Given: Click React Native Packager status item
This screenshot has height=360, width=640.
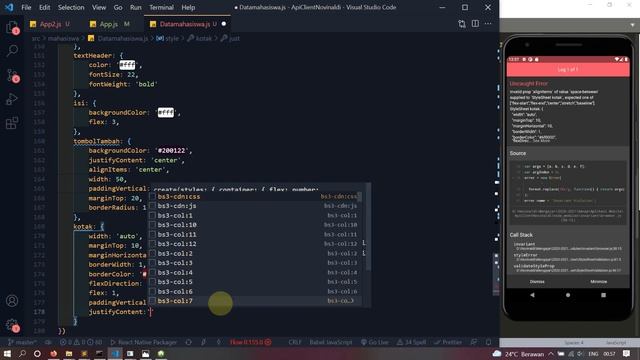Looking at the screenshot, I should pos(144,342).
